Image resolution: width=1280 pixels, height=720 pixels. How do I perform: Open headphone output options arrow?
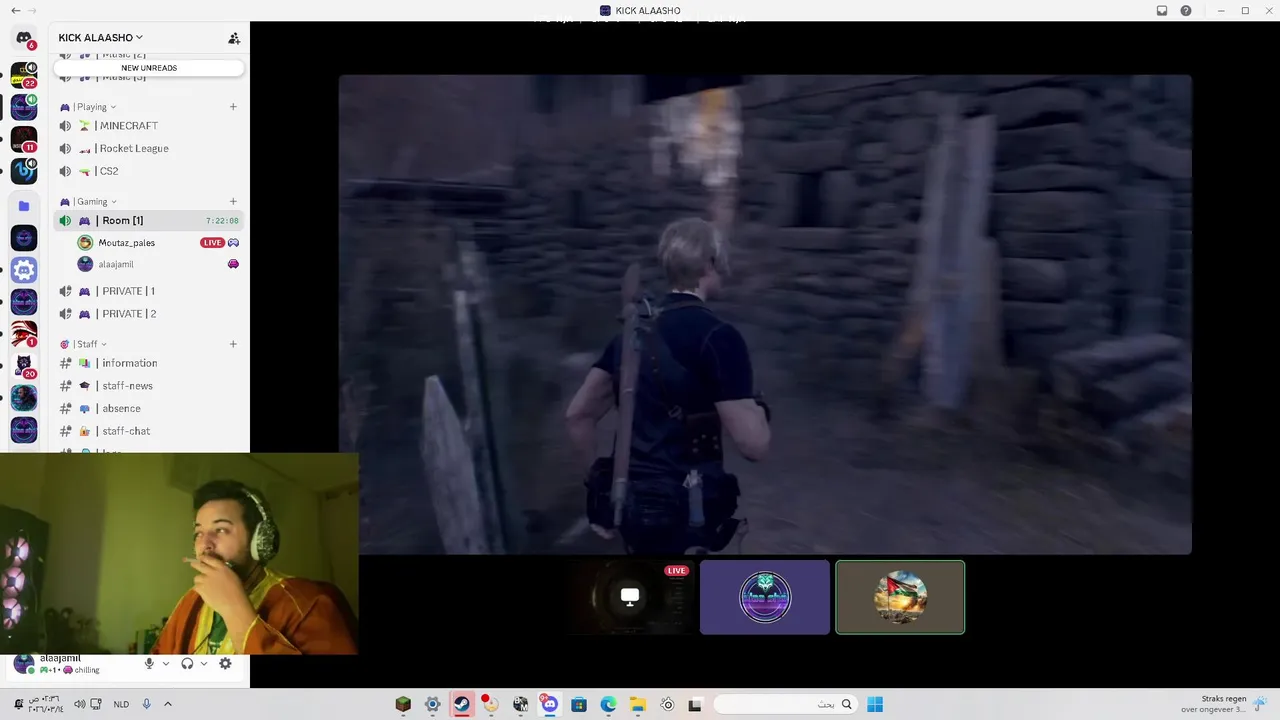[x=204, y=663]
